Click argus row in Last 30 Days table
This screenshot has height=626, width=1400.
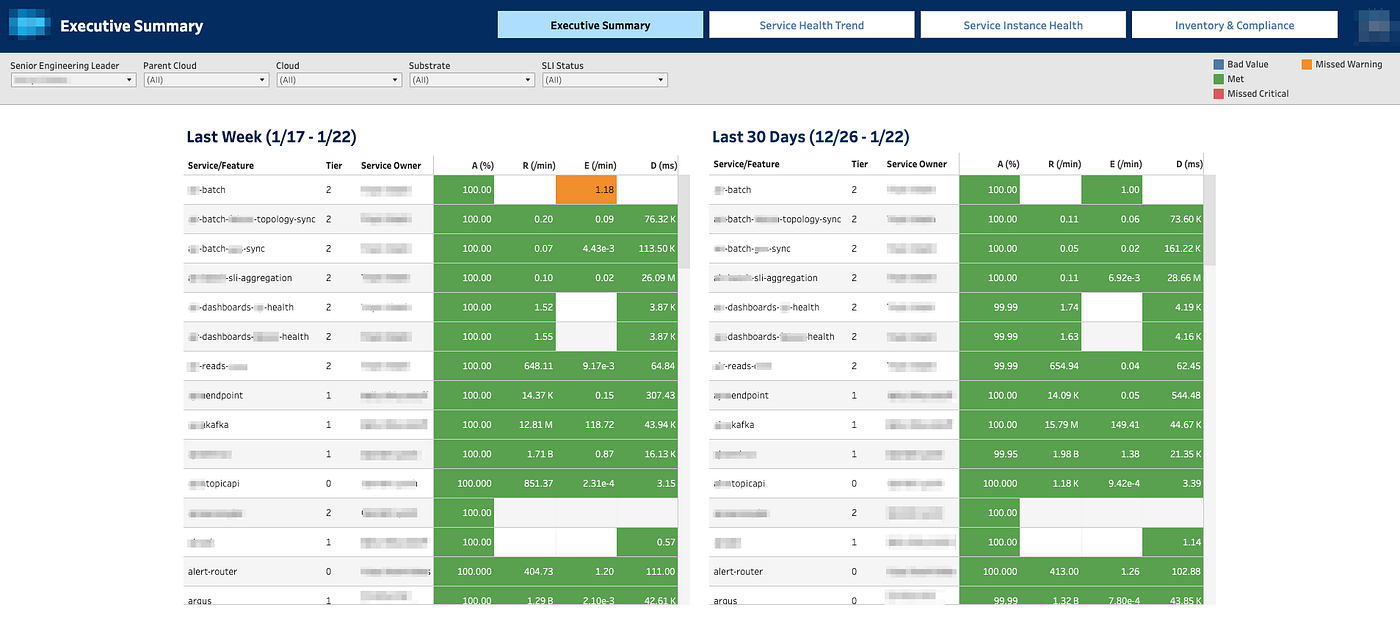pos(957,597)
